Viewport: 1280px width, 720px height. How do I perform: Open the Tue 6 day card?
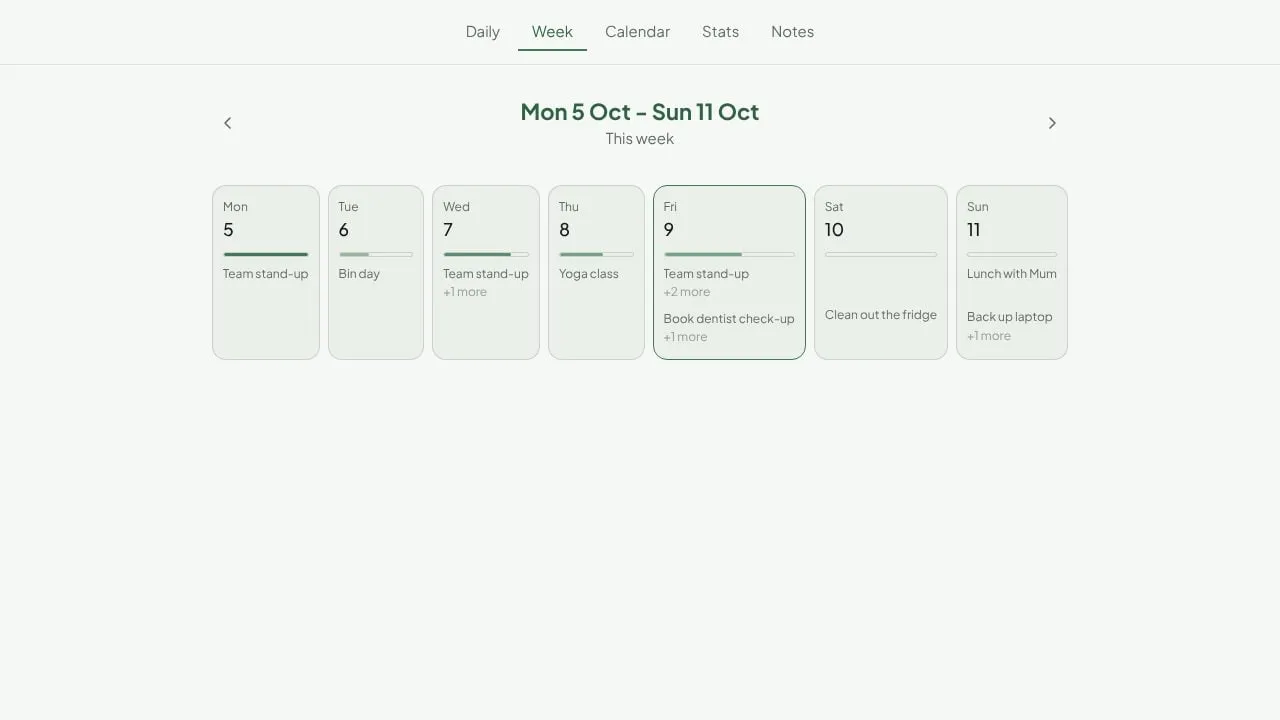(x=376, y=272)
